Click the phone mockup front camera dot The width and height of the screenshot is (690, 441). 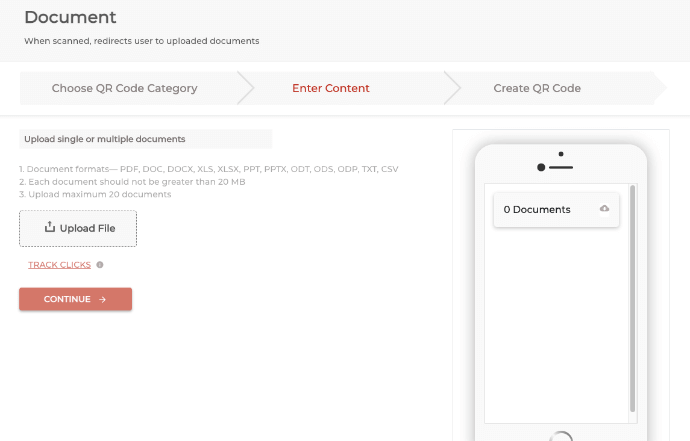[561, 154]
